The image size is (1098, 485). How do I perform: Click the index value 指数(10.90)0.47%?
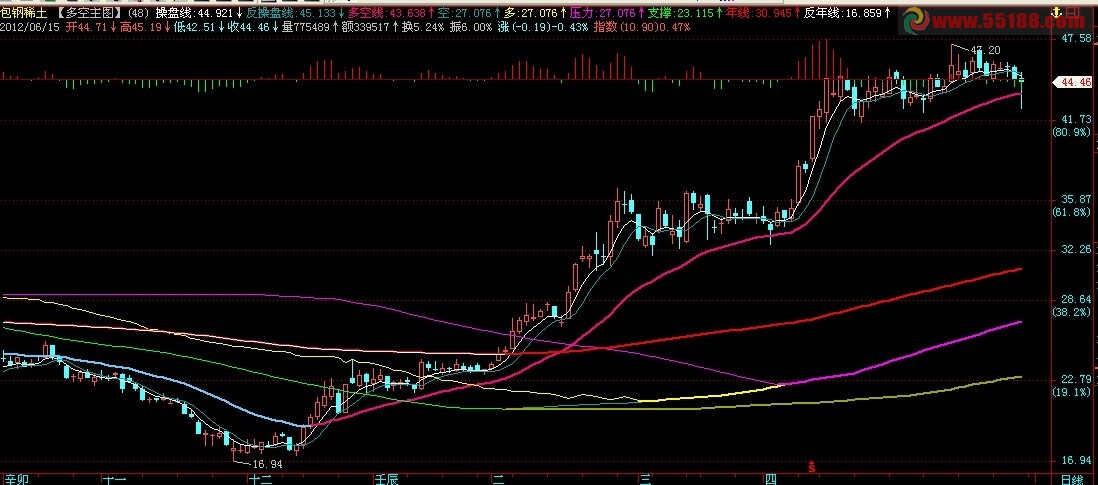tap(641, 27)
